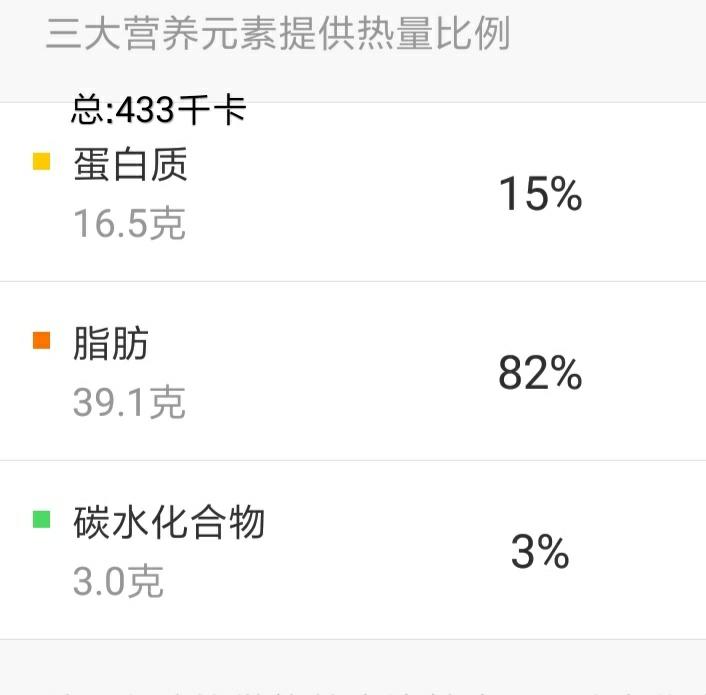Click the 82% fat percentage
Screen dimensions: 706x695
[x=540, y=373]
